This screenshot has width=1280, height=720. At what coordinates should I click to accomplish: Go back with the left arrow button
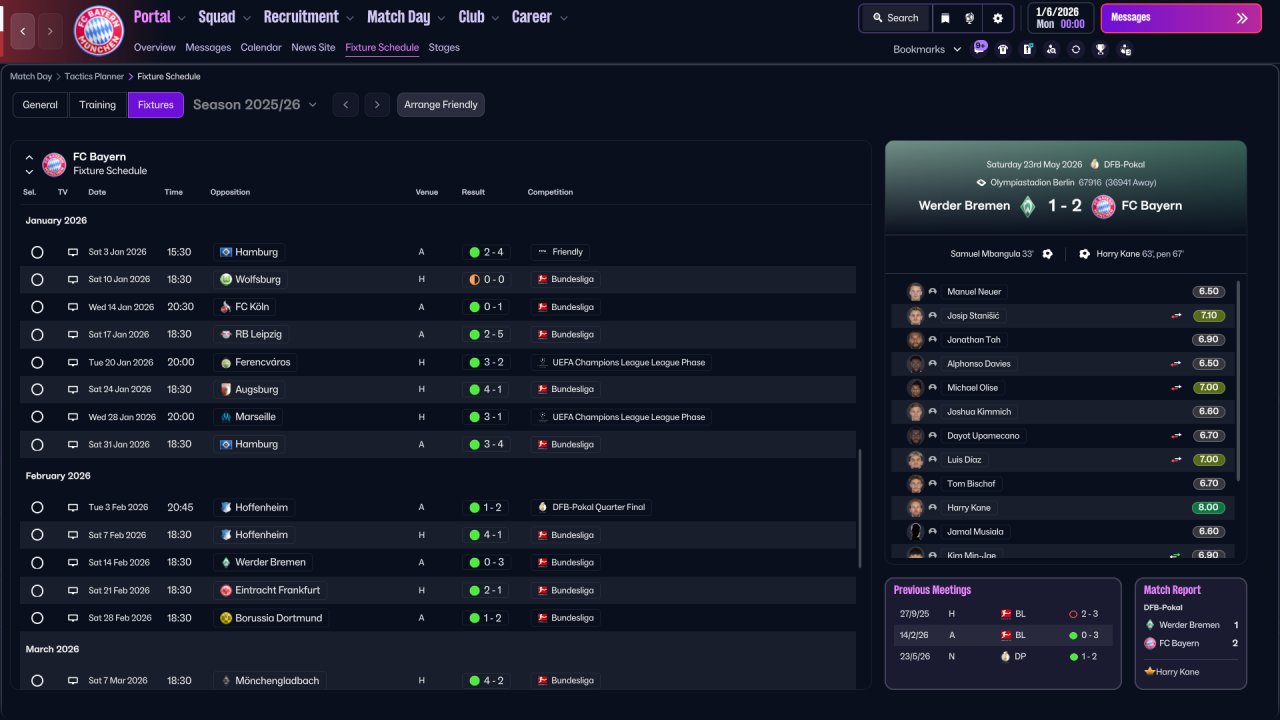23,31
